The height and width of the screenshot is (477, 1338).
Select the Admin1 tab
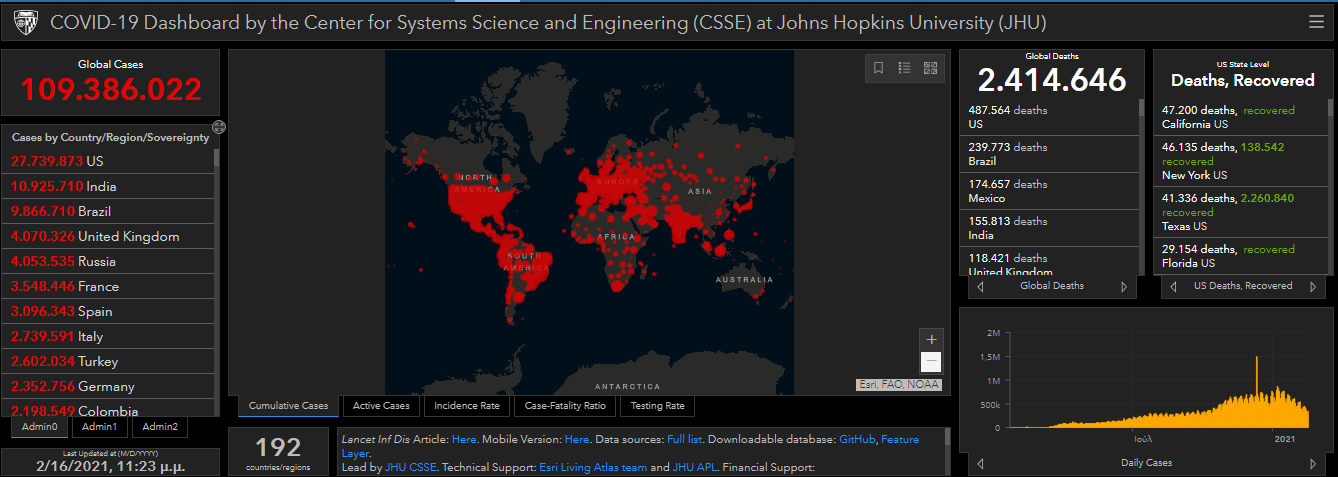(x=99, y=427)
